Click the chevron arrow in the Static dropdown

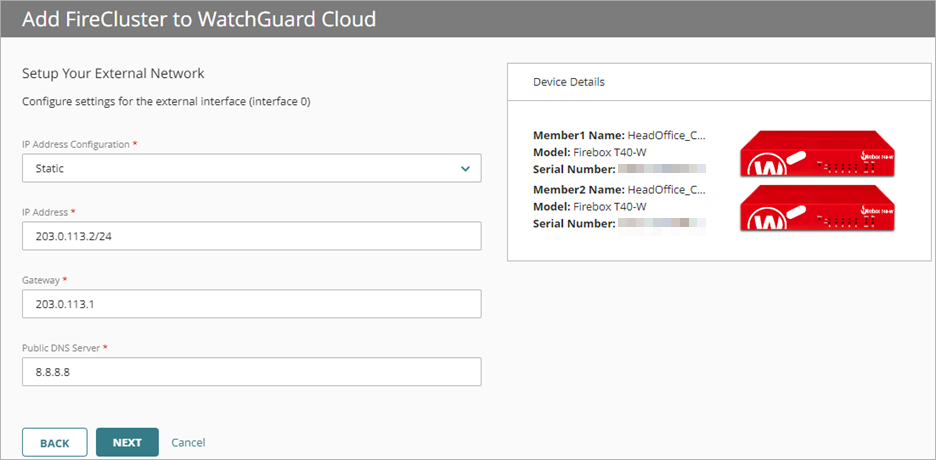[x=465, y=169]
